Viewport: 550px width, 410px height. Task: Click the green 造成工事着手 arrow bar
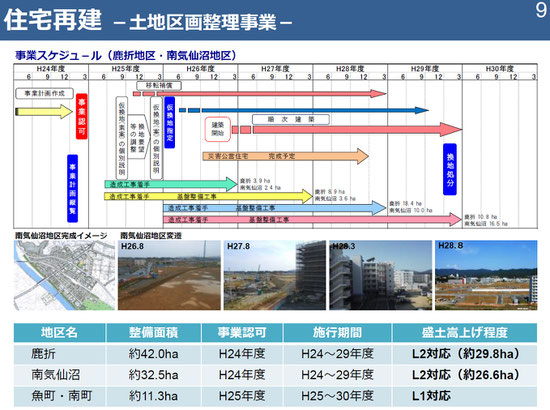[171, 184]
